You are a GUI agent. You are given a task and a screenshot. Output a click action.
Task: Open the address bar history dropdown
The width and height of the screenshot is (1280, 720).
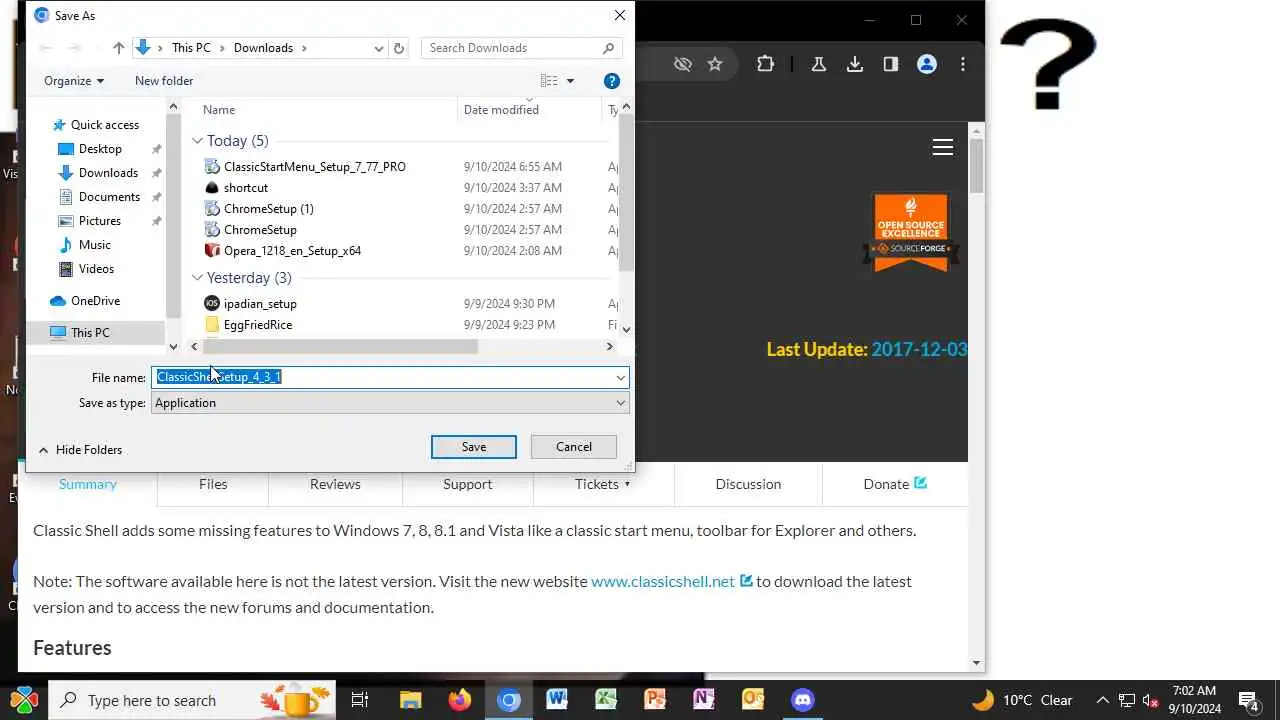(x=378, y=48)
